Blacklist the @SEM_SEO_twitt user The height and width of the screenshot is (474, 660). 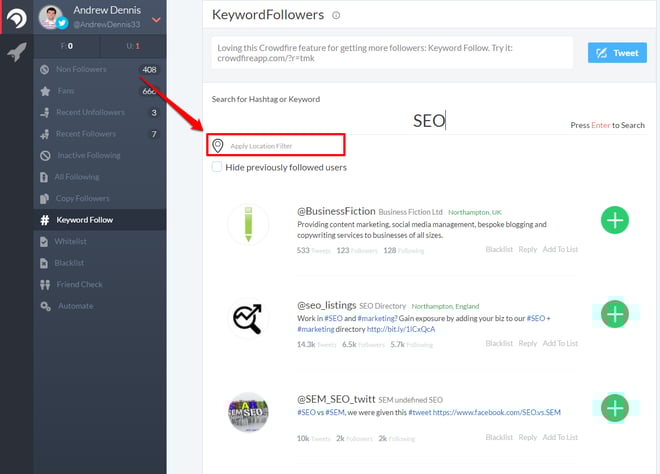pos(499,437)
